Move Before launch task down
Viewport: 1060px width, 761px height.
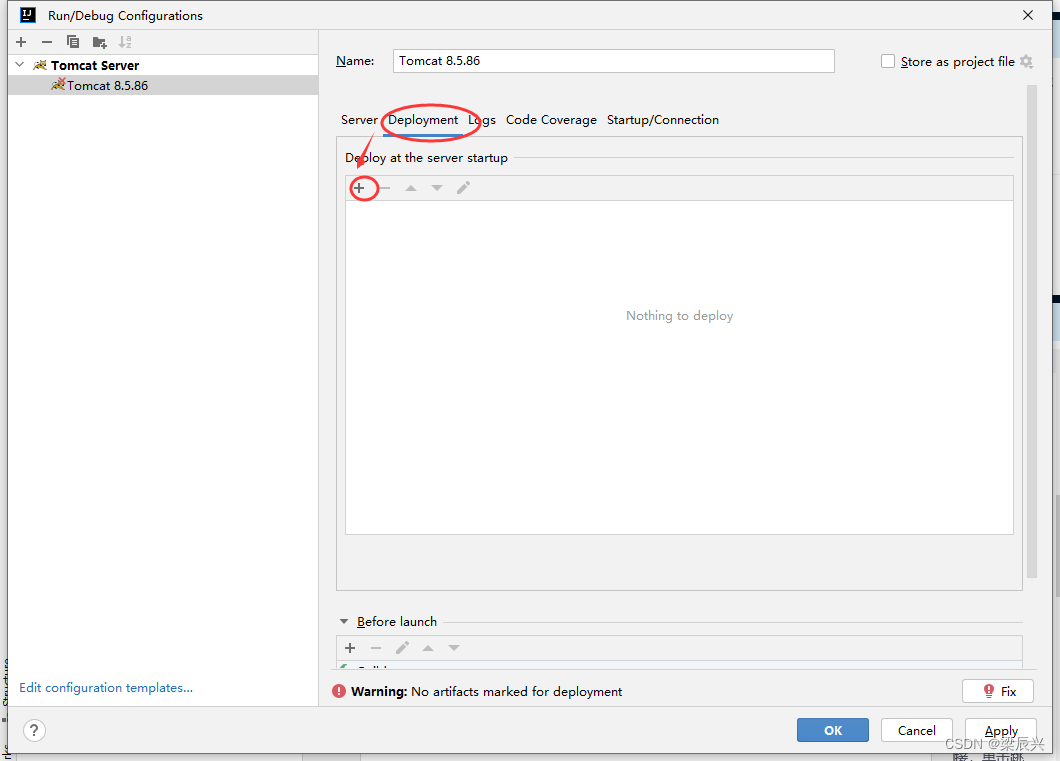(x=454, y=648)
